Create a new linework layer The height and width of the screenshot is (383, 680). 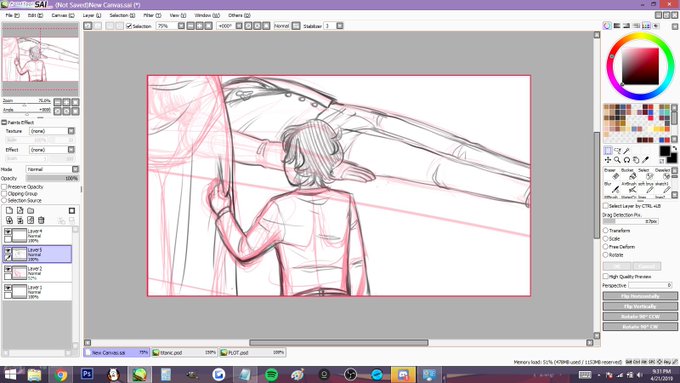coord(20,210)
